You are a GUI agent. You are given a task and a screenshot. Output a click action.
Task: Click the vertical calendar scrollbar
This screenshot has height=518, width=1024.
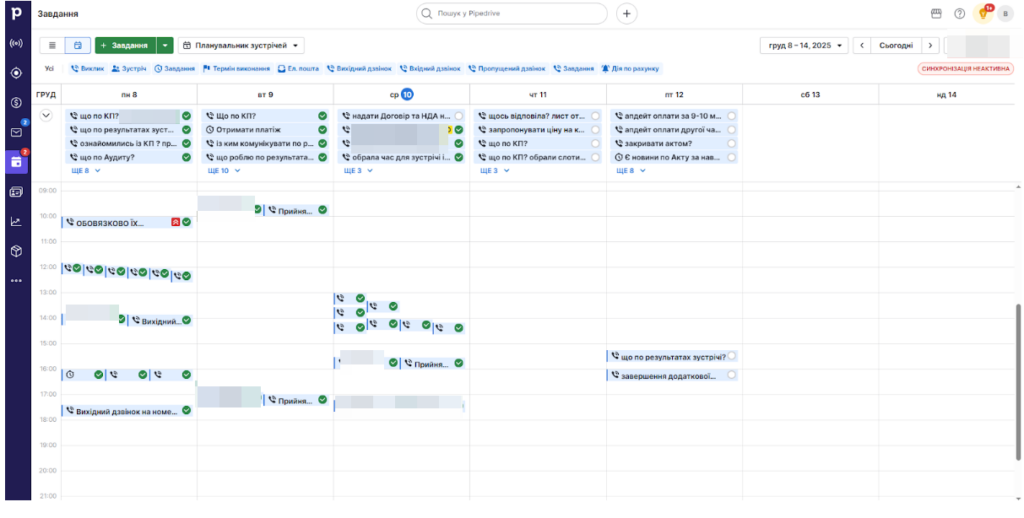[x=1018, y=382]
